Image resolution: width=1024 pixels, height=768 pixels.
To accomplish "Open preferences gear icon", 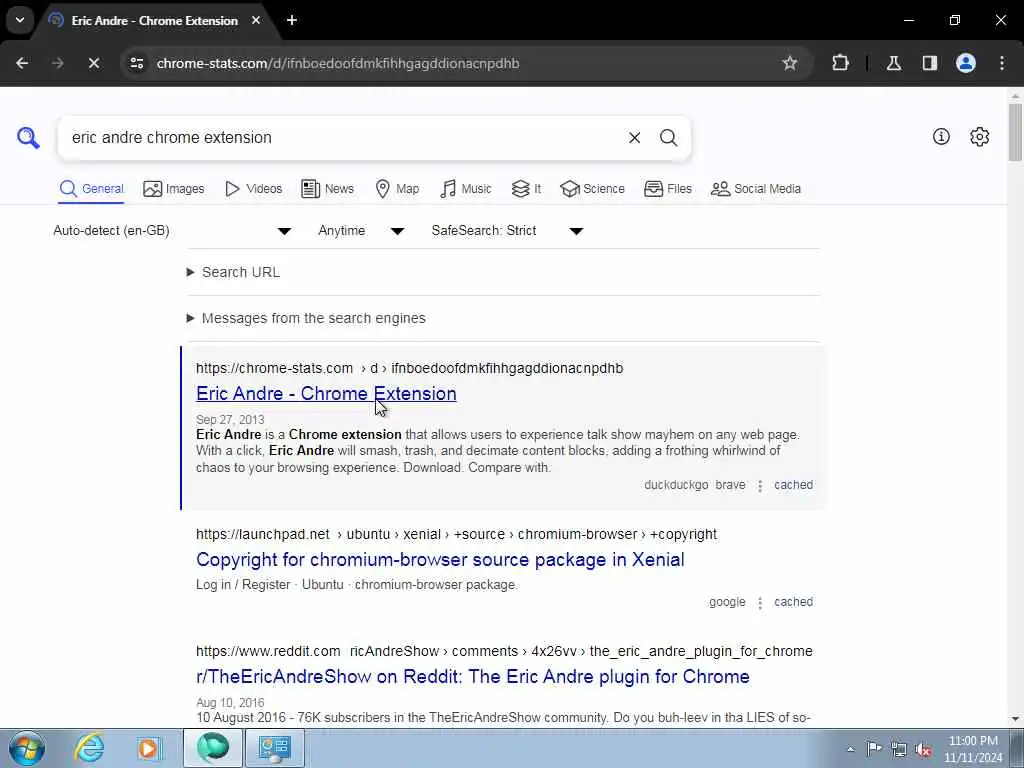I will [980, 136].
